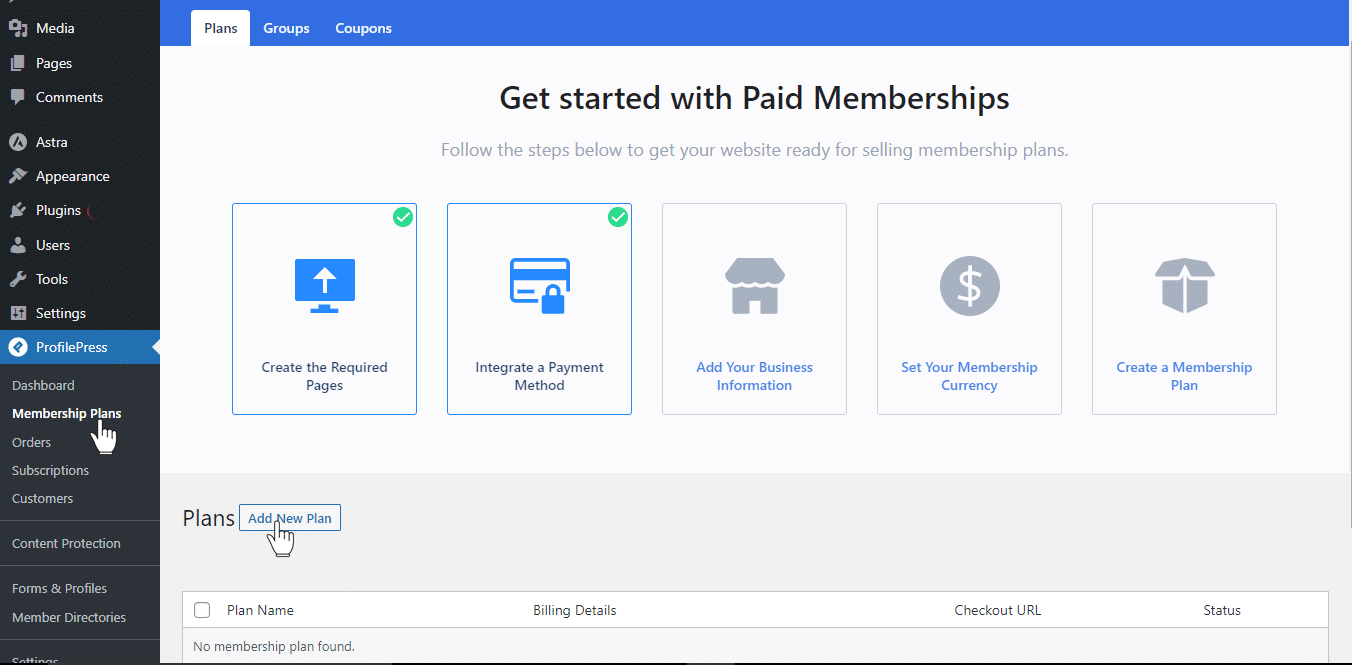The height and width of the screenshot is (665, 1352).
Task: Click the Astra logo icon
Action: pos(17,142)
